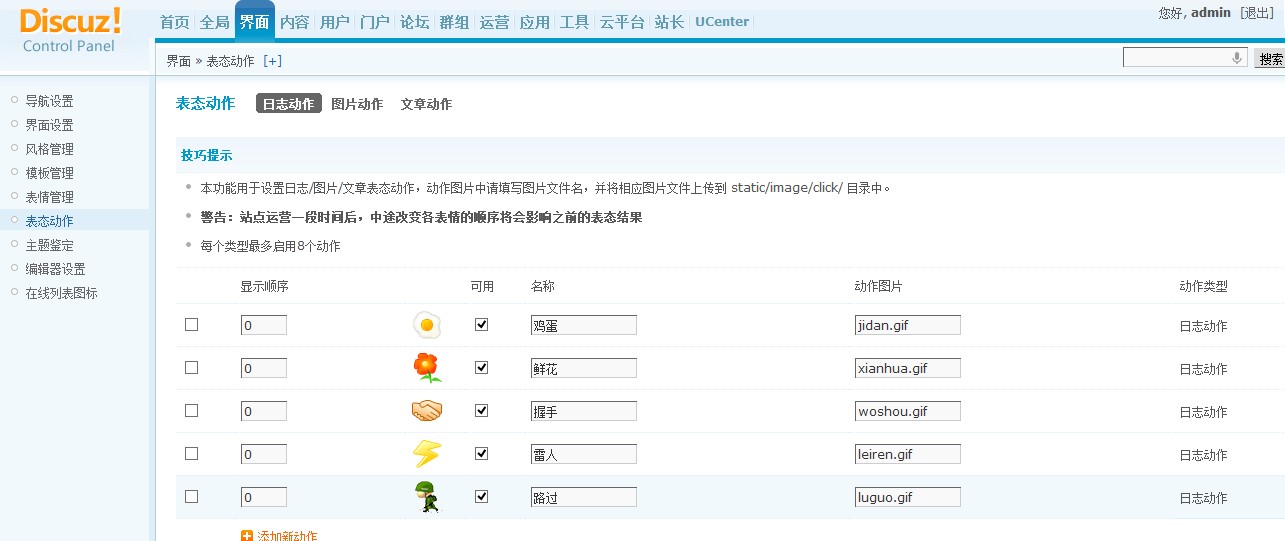The width and height of the screenshot is (1285, 541).
Task: Open the 工具 top menu
Action: (575, 22)
